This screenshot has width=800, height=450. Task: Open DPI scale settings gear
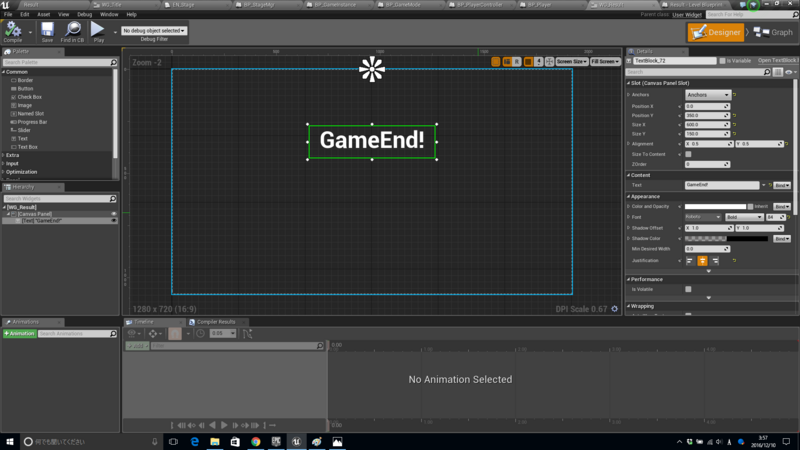pos(615,309)
